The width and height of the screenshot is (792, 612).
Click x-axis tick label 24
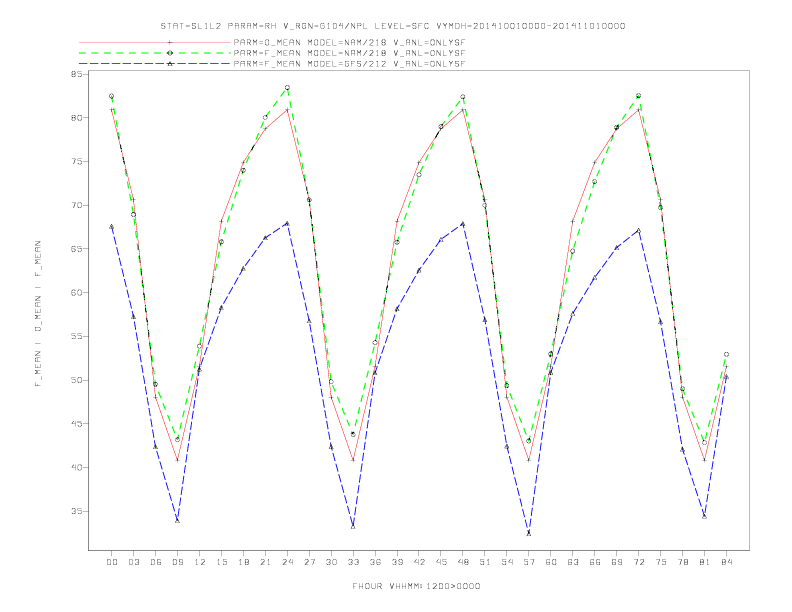pyautogui.click(x=287, y=562)
